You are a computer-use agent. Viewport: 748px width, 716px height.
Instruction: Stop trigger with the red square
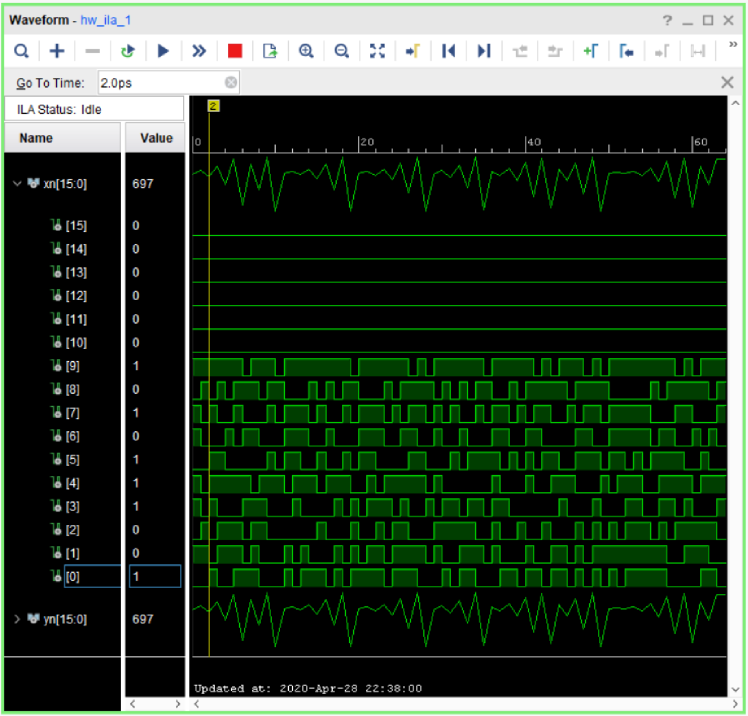pos(235,51)
